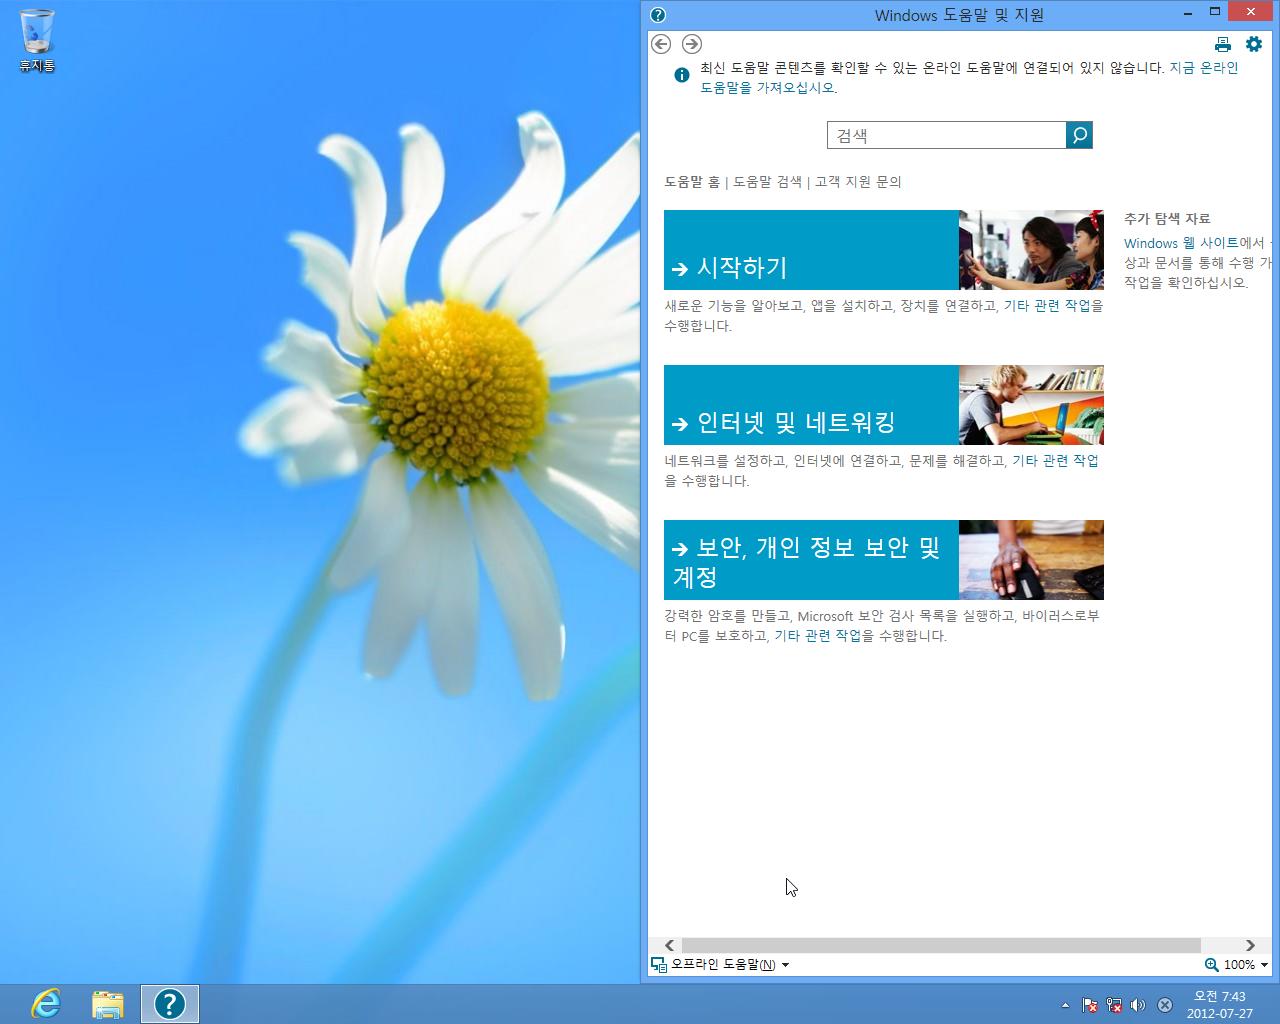The height and width of the screenshot is (1024, 1280).
Task: Click horizontal scrollbar left arrow
Action: pyautogui.click(x=669, y=945)
